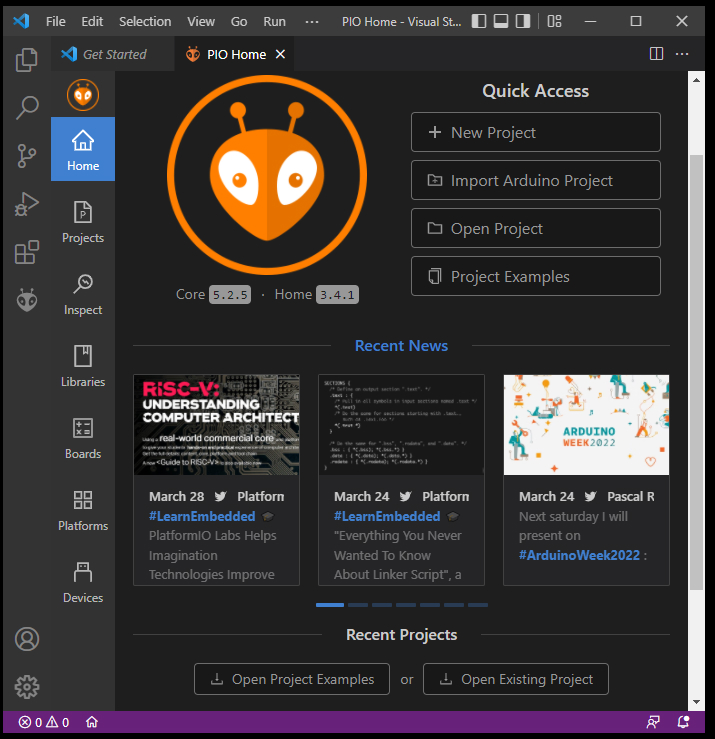Open the Explorer view in activity bar

click(x=26, y=60)
